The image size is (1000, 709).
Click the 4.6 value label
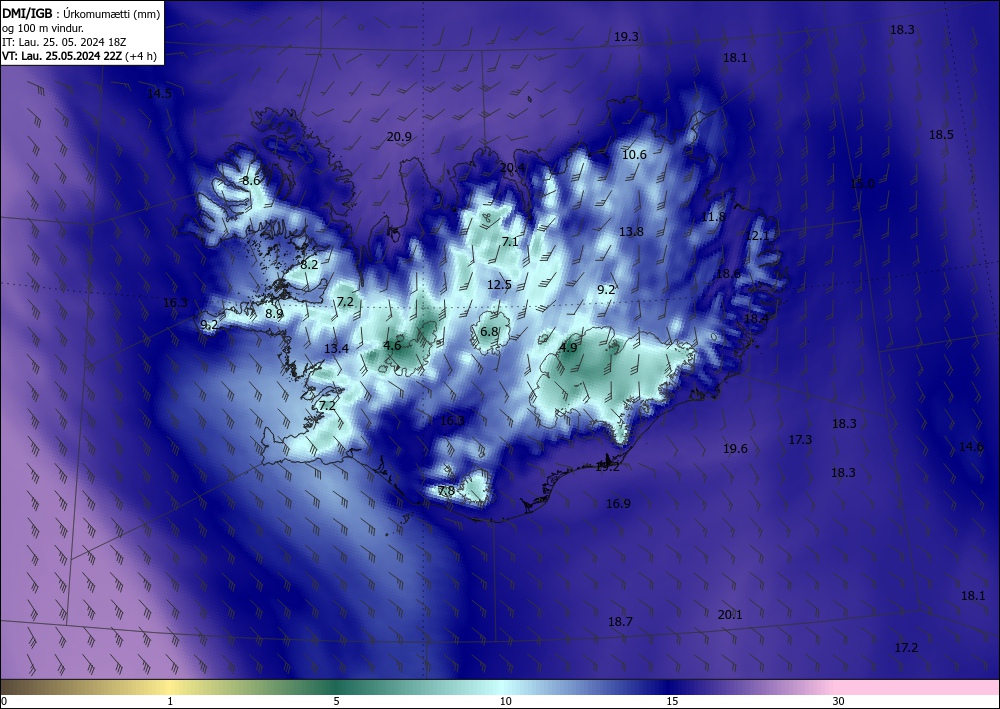tap(392, 346)
